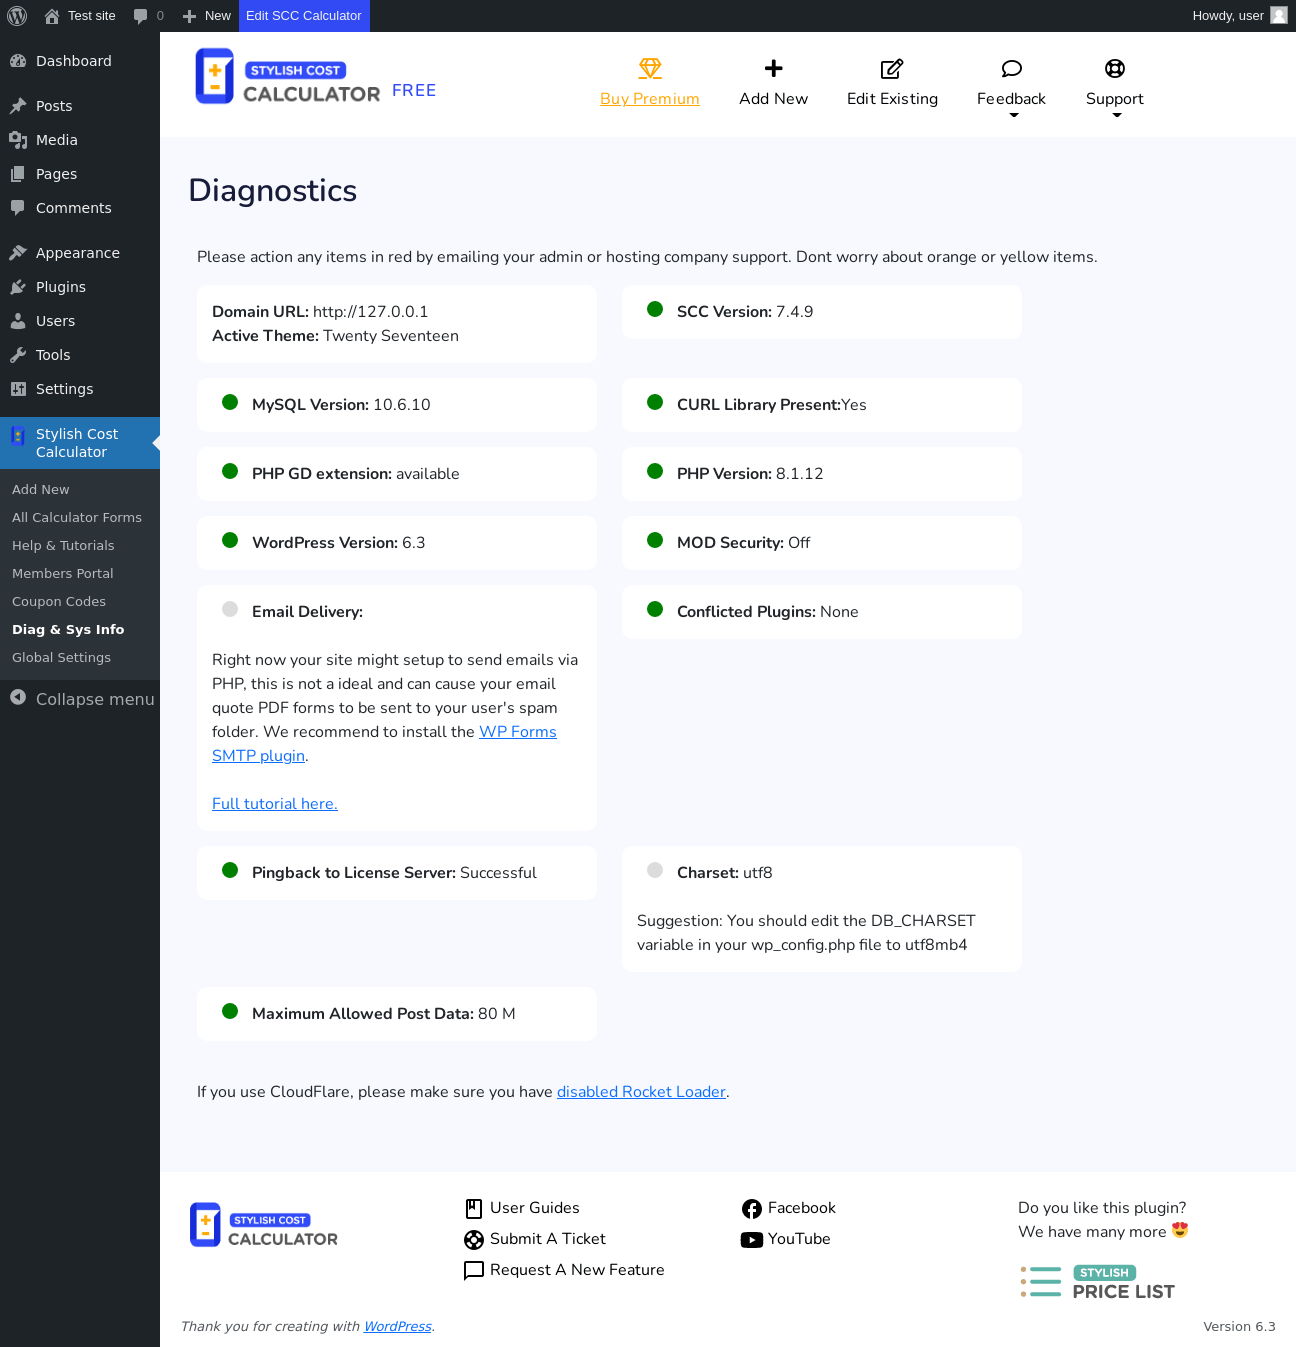Click the Plugins plug icon
The image size is (1296, 1347).
click(x=18, y=287)
